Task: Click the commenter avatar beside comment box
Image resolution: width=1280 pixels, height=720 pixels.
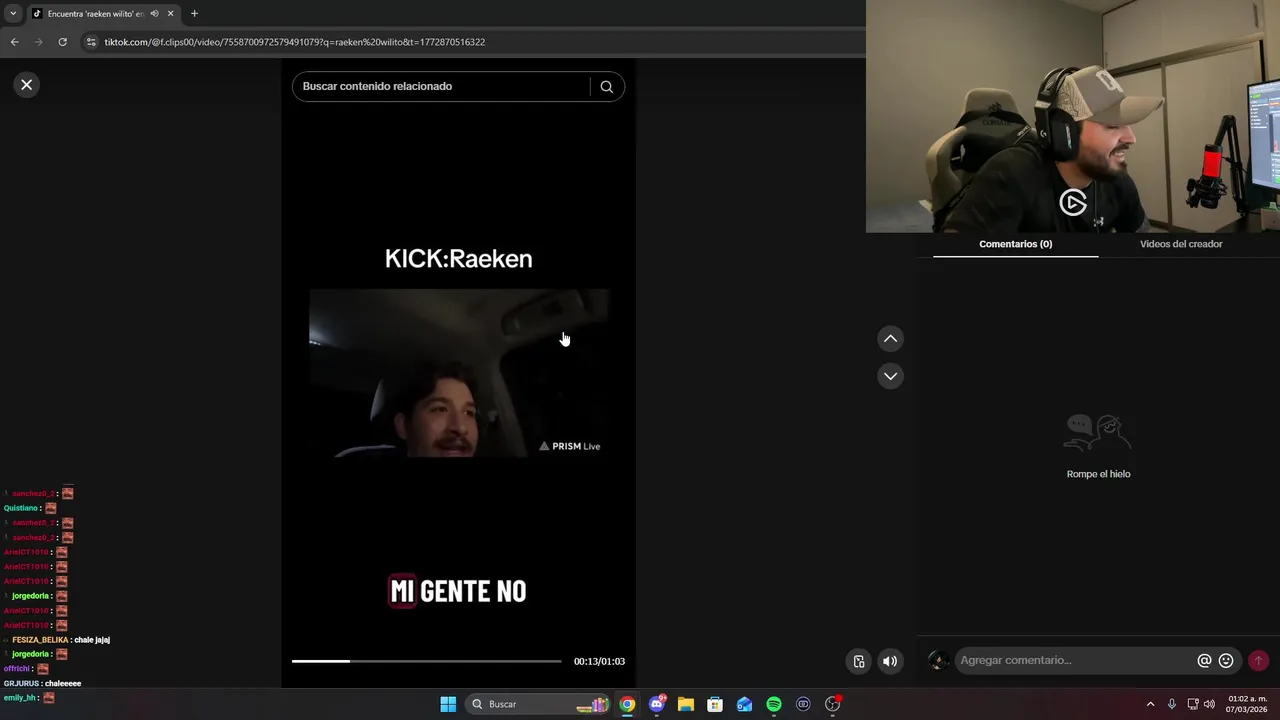Action: pos(938,661)
